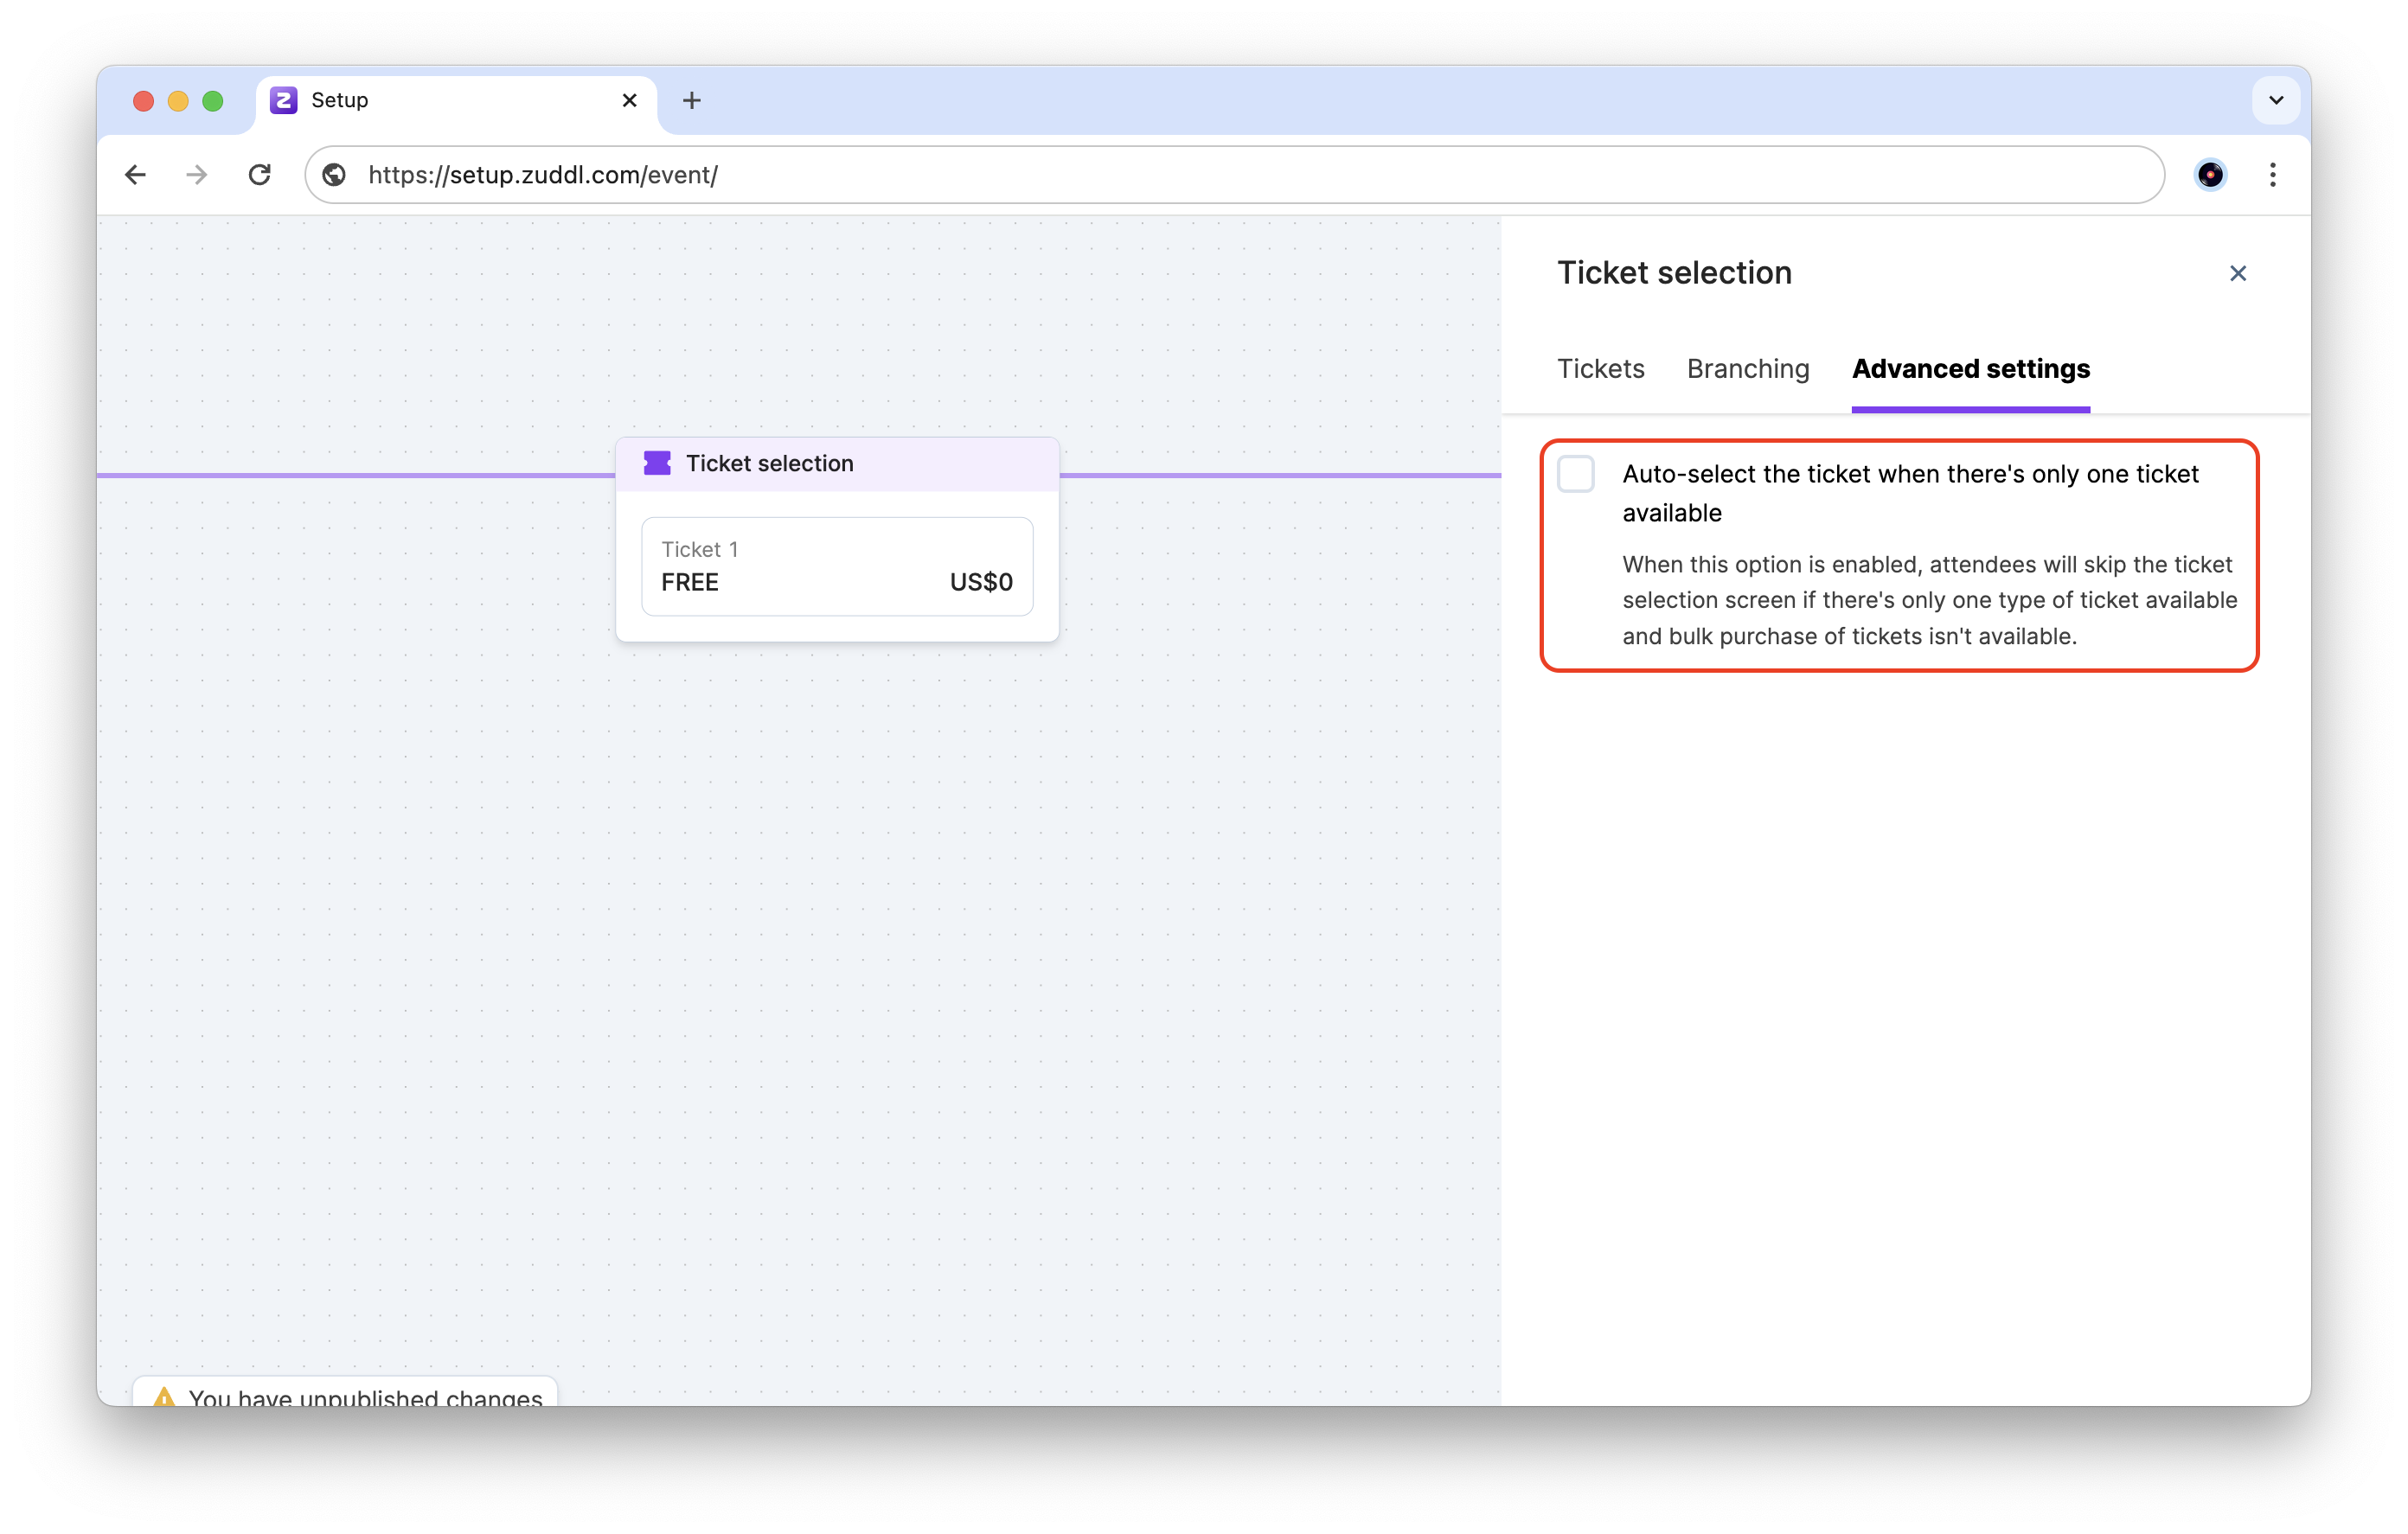Viewport: 2408px width, 1534px height.
Task: Open a new browser tab
Action: click(x=691, y=100)
